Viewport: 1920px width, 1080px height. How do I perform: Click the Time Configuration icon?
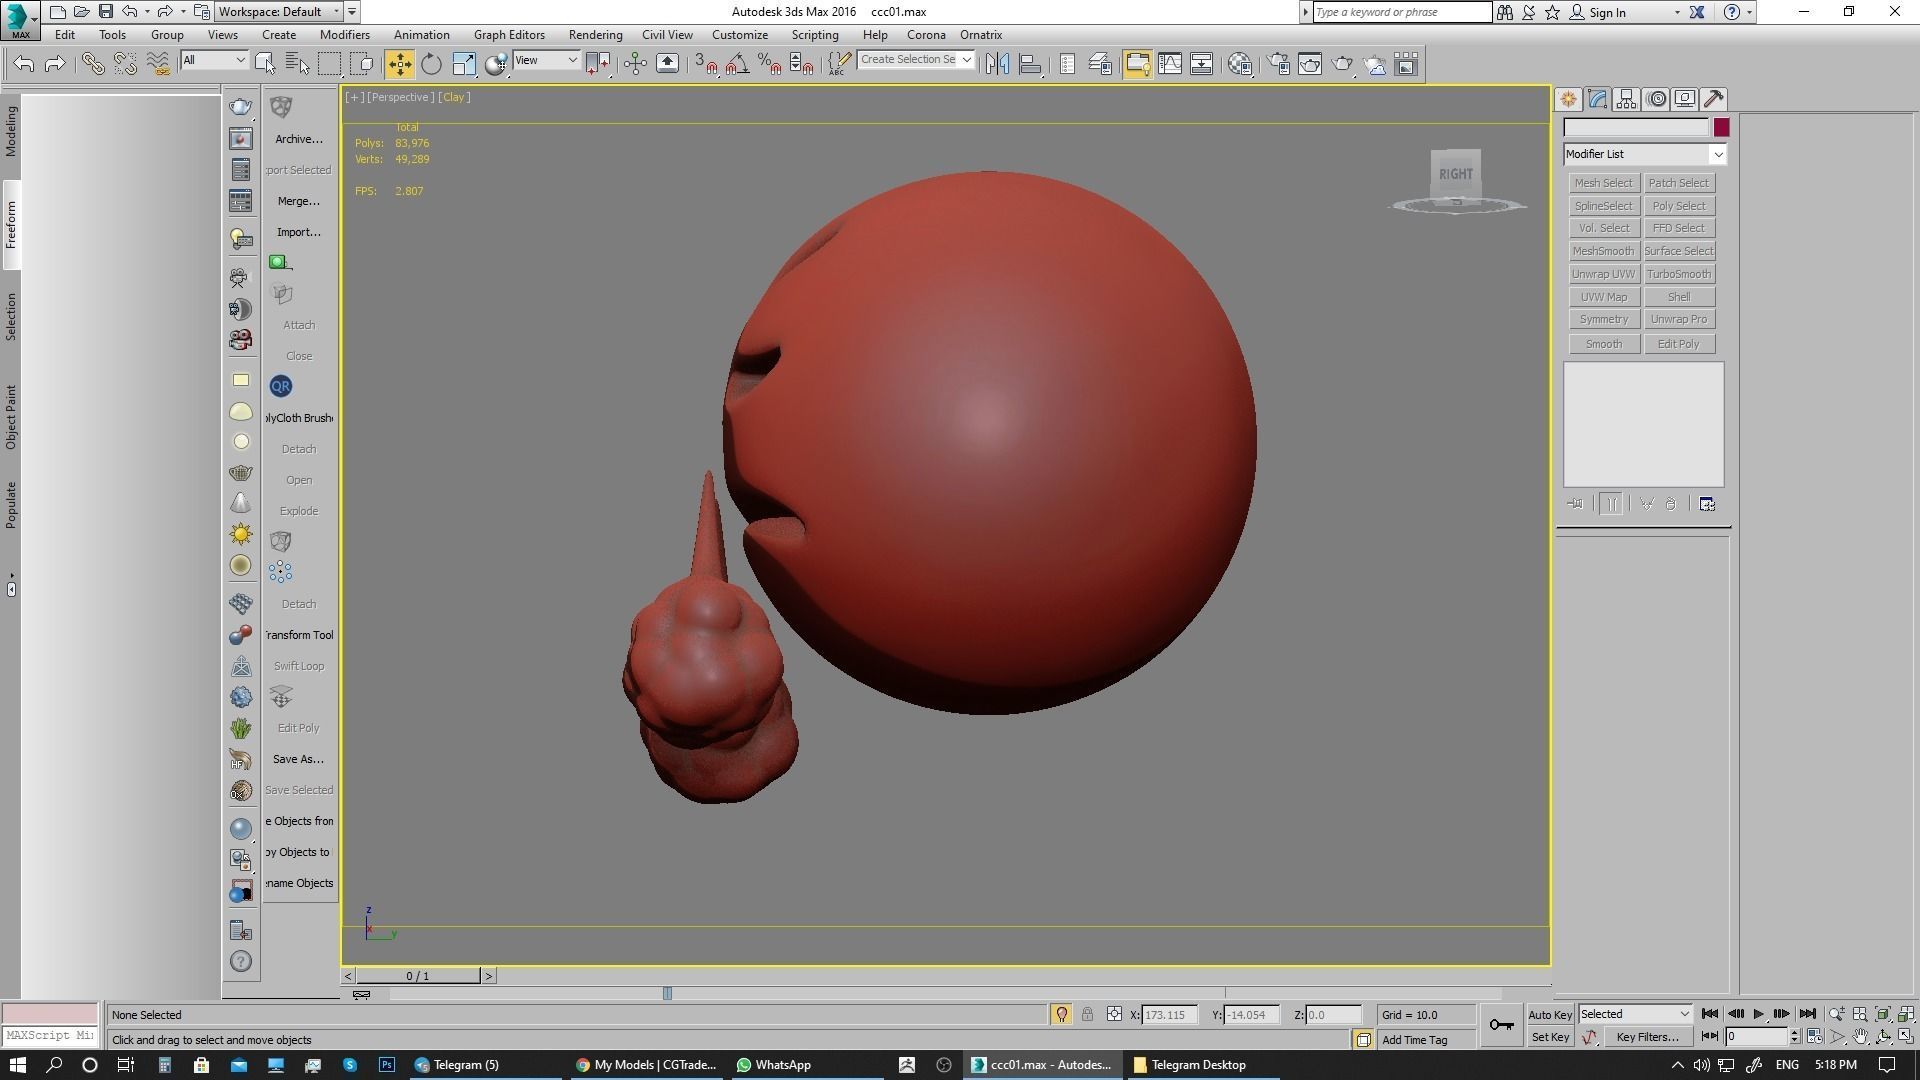1814,1037
